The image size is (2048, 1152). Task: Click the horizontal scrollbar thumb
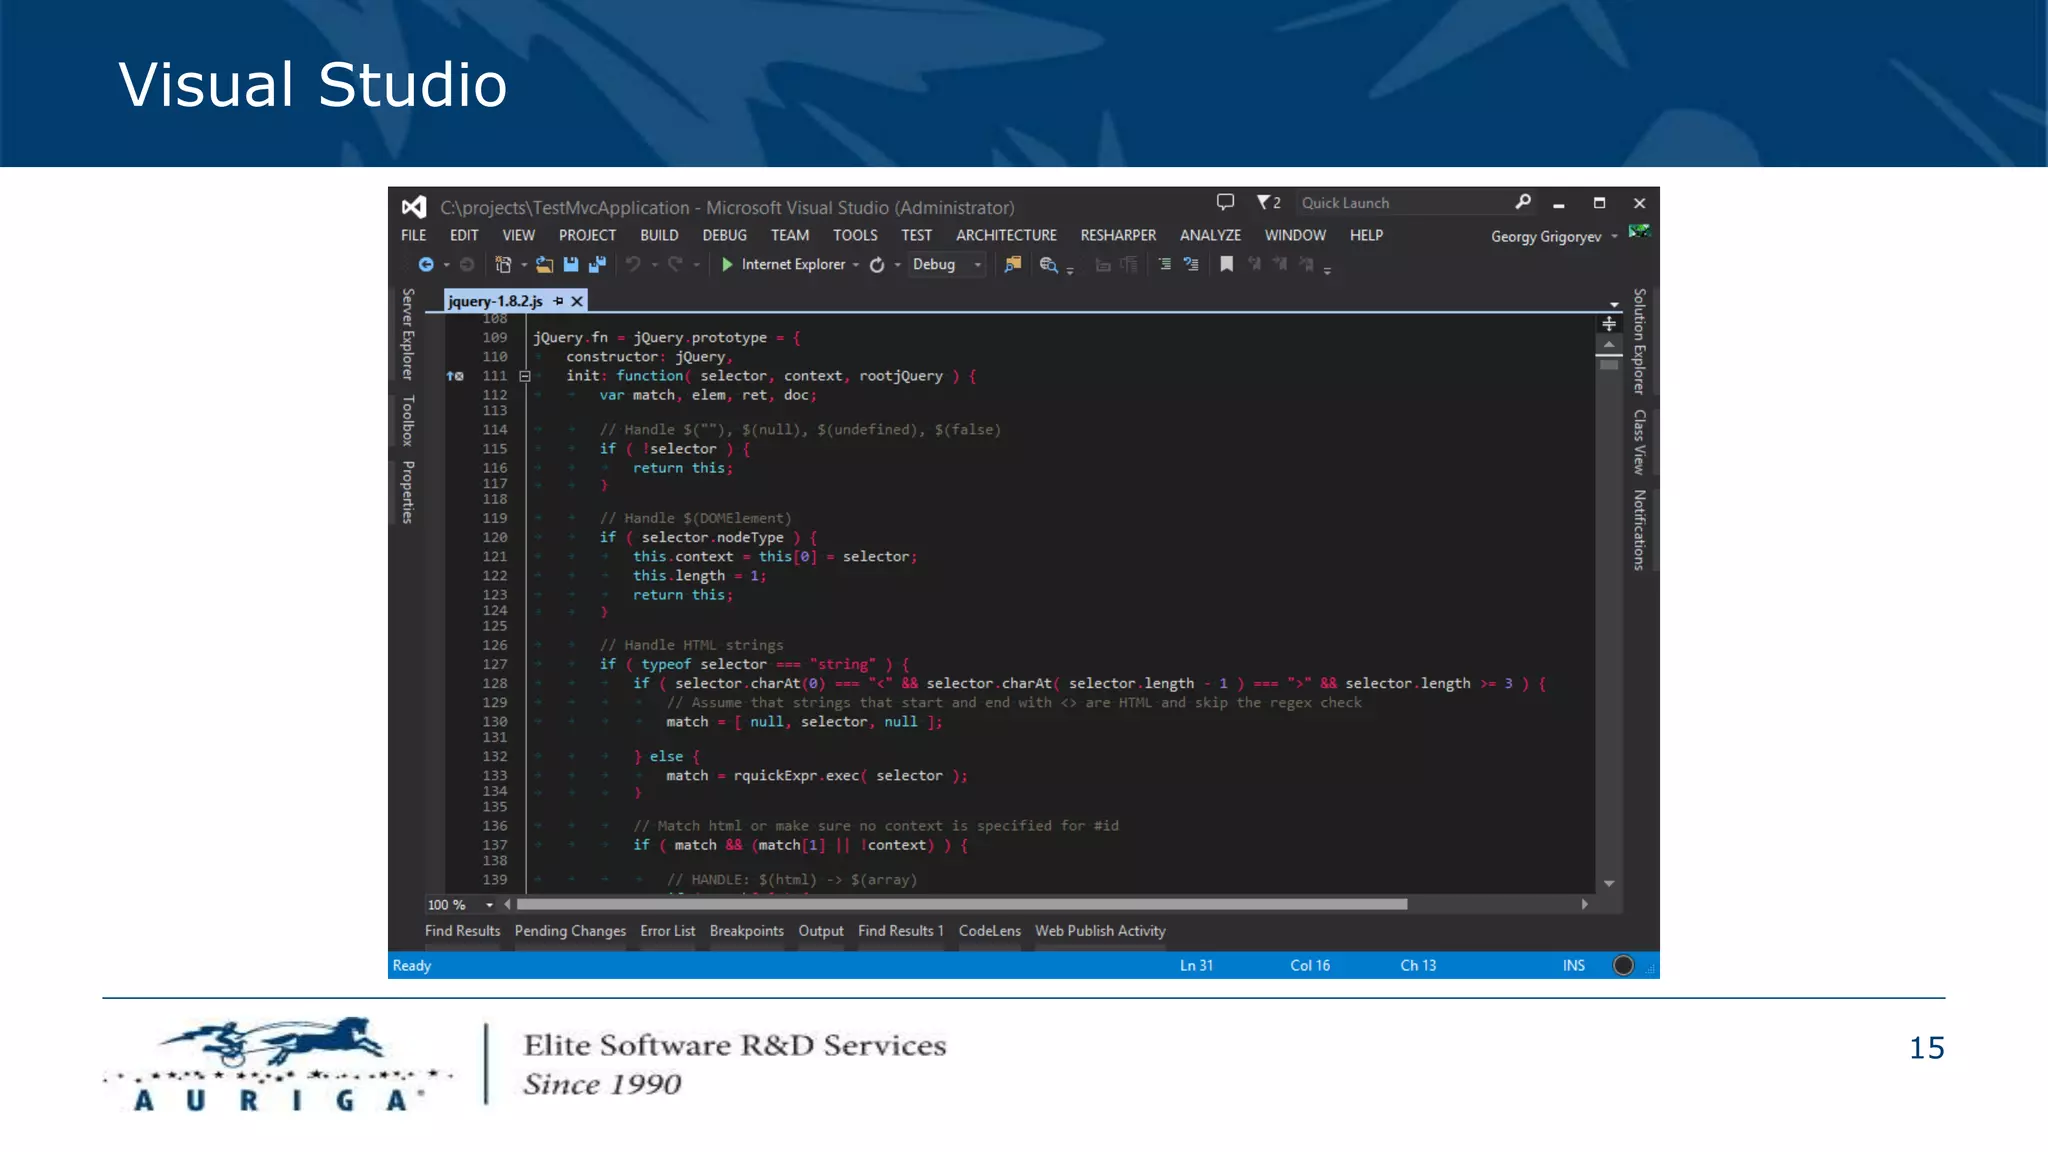[x=962, y=904]
